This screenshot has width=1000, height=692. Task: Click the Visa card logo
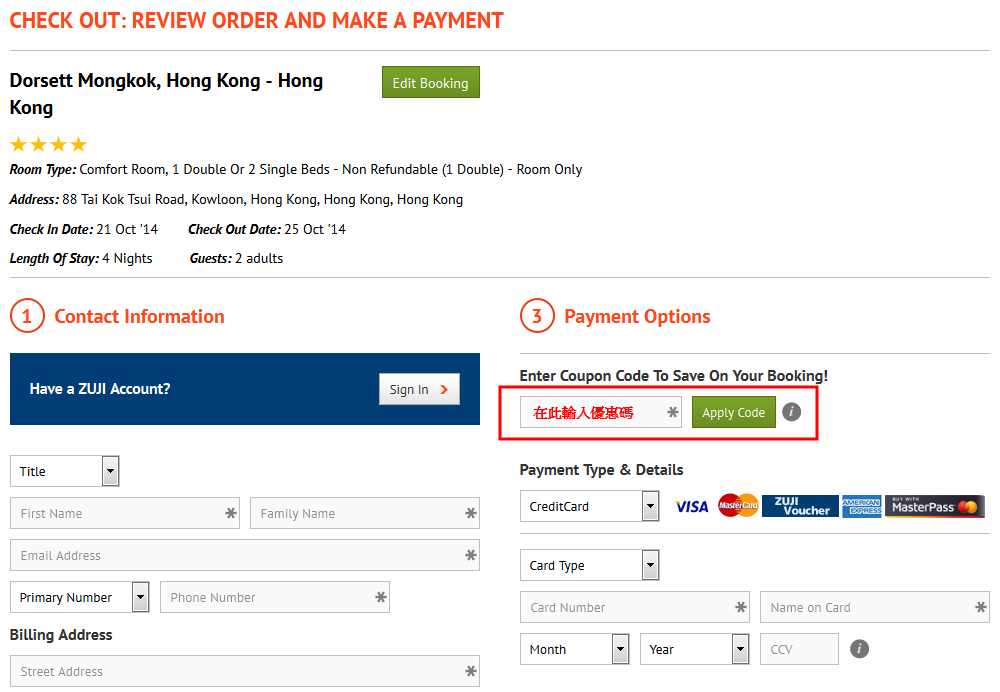(691, 507)
